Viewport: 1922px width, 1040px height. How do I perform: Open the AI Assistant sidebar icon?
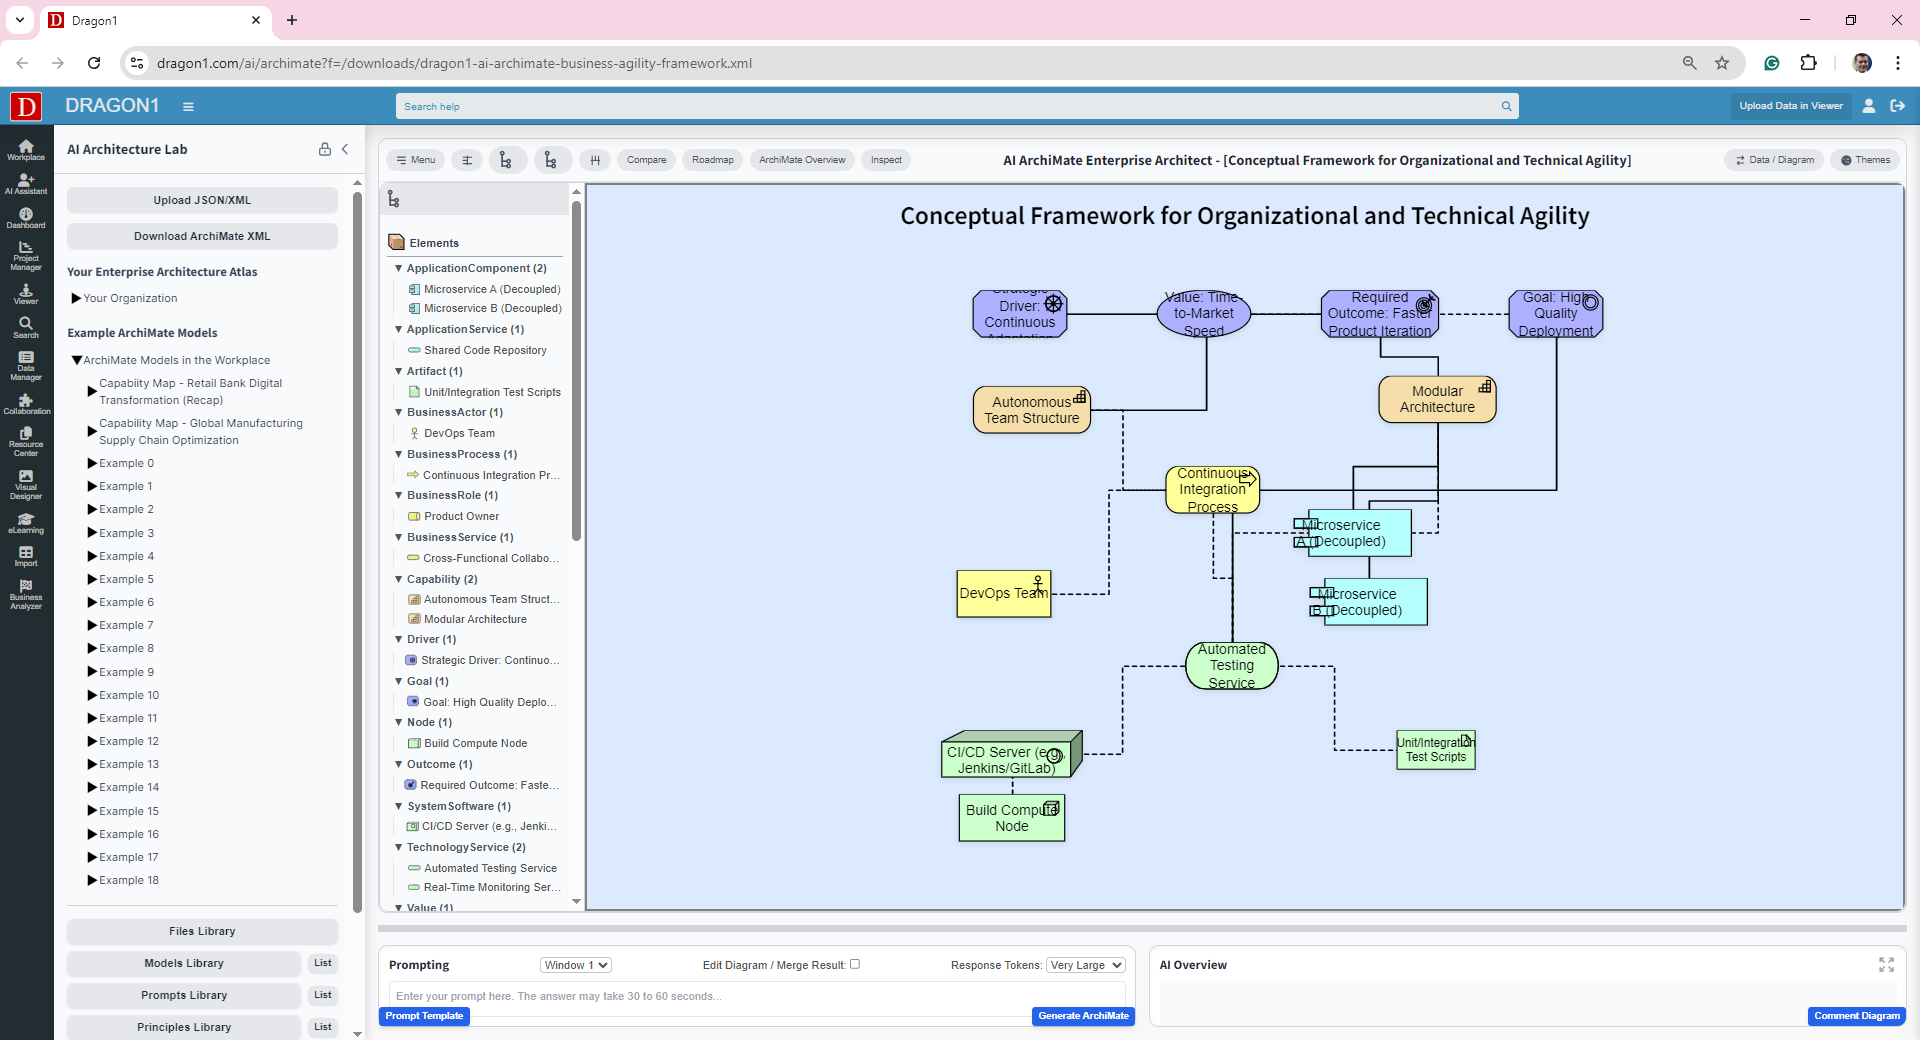tap(26, 183)
